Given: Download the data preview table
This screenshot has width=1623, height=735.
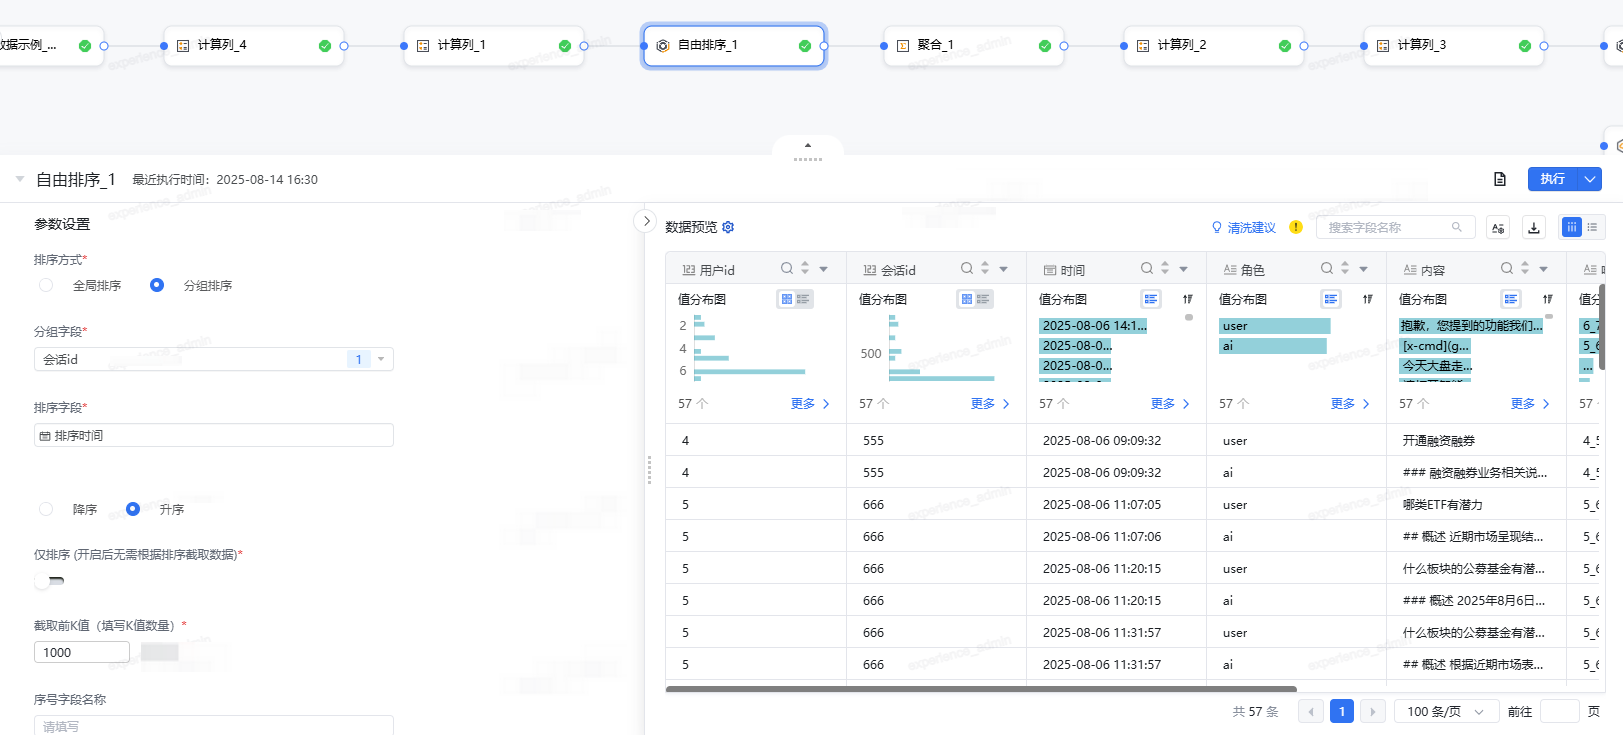Looking at the screenshot, I should (x=1533, y=228).
